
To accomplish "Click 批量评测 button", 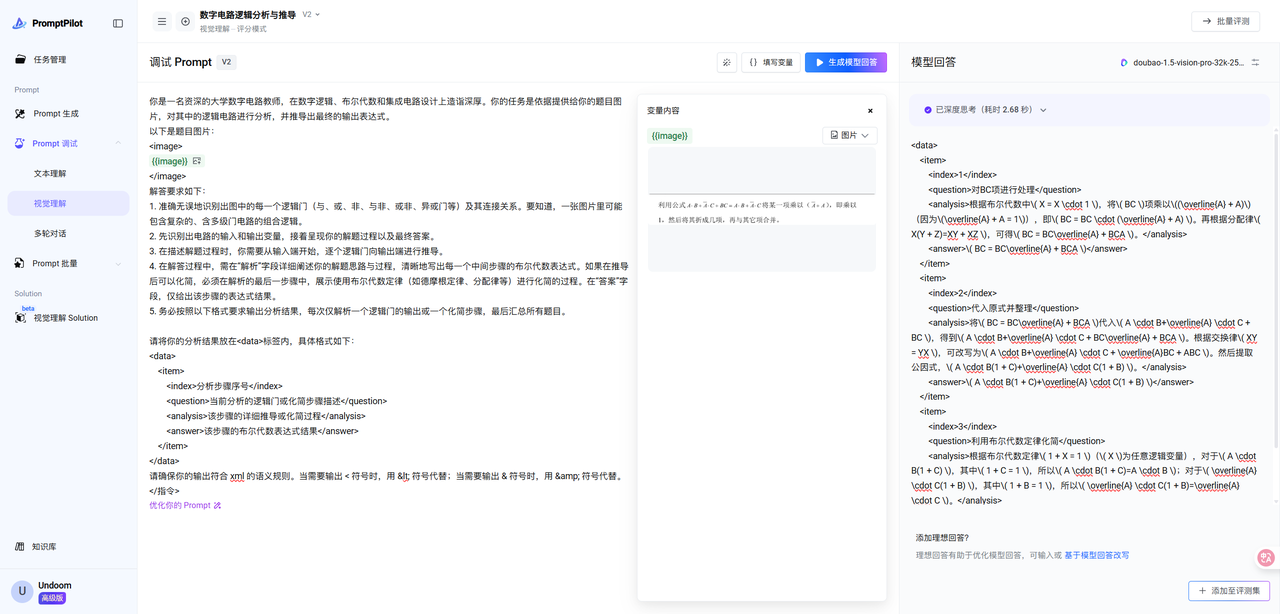I will [1225, 21].
